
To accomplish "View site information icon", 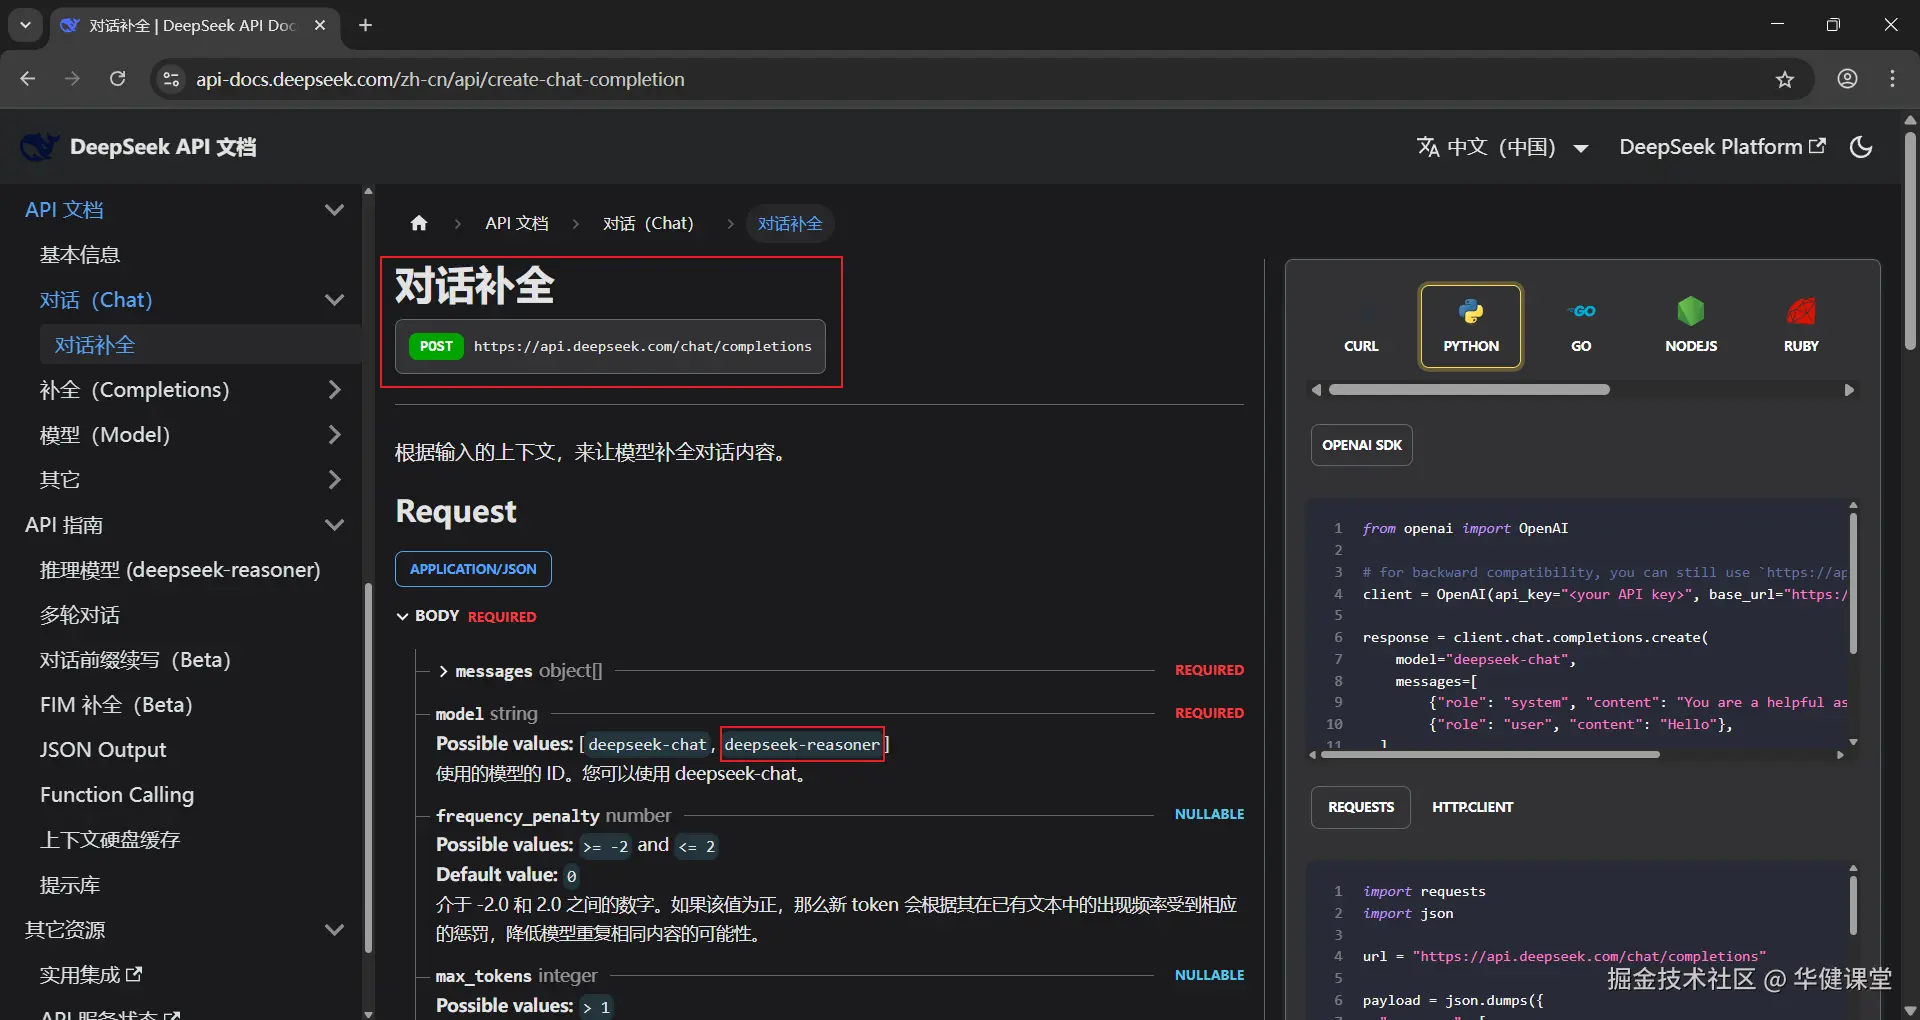I will pos(171,79).
